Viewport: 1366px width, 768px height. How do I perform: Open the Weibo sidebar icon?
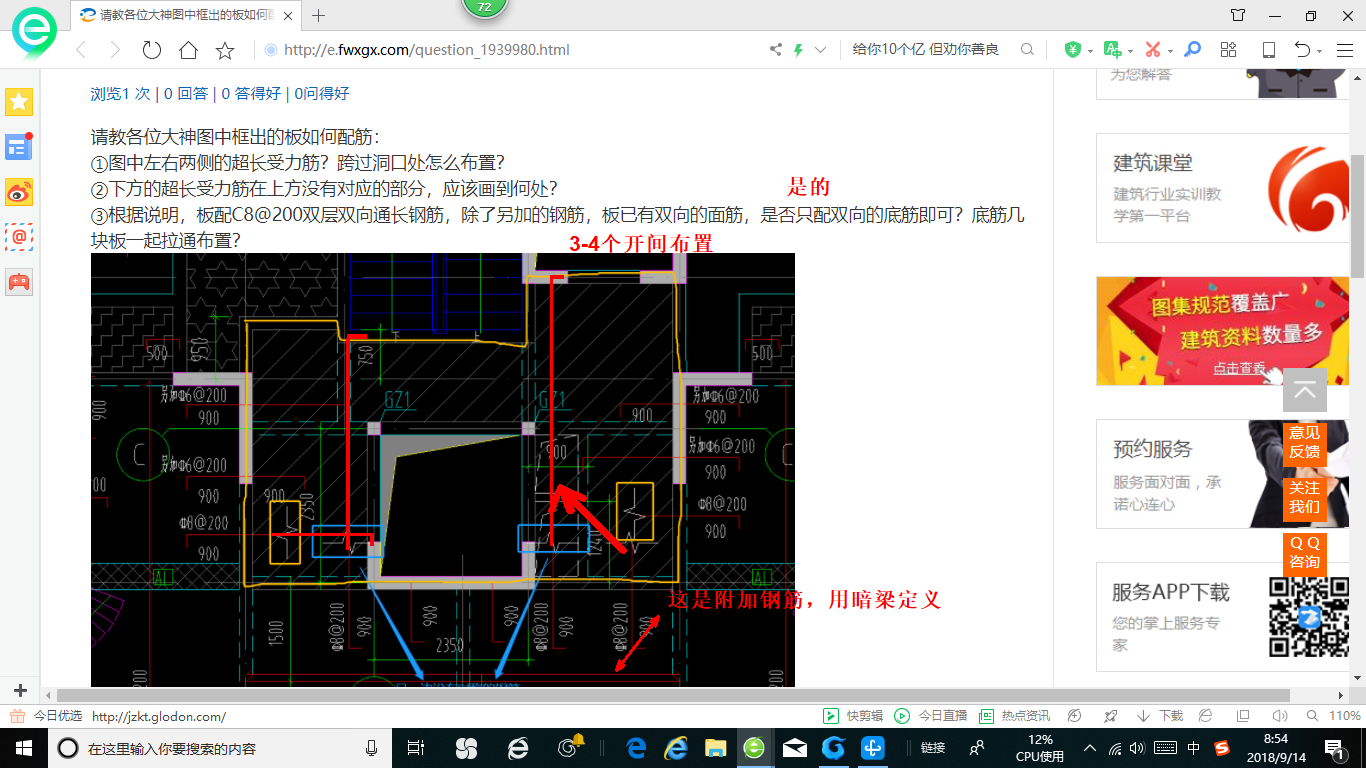coord(19,192)
